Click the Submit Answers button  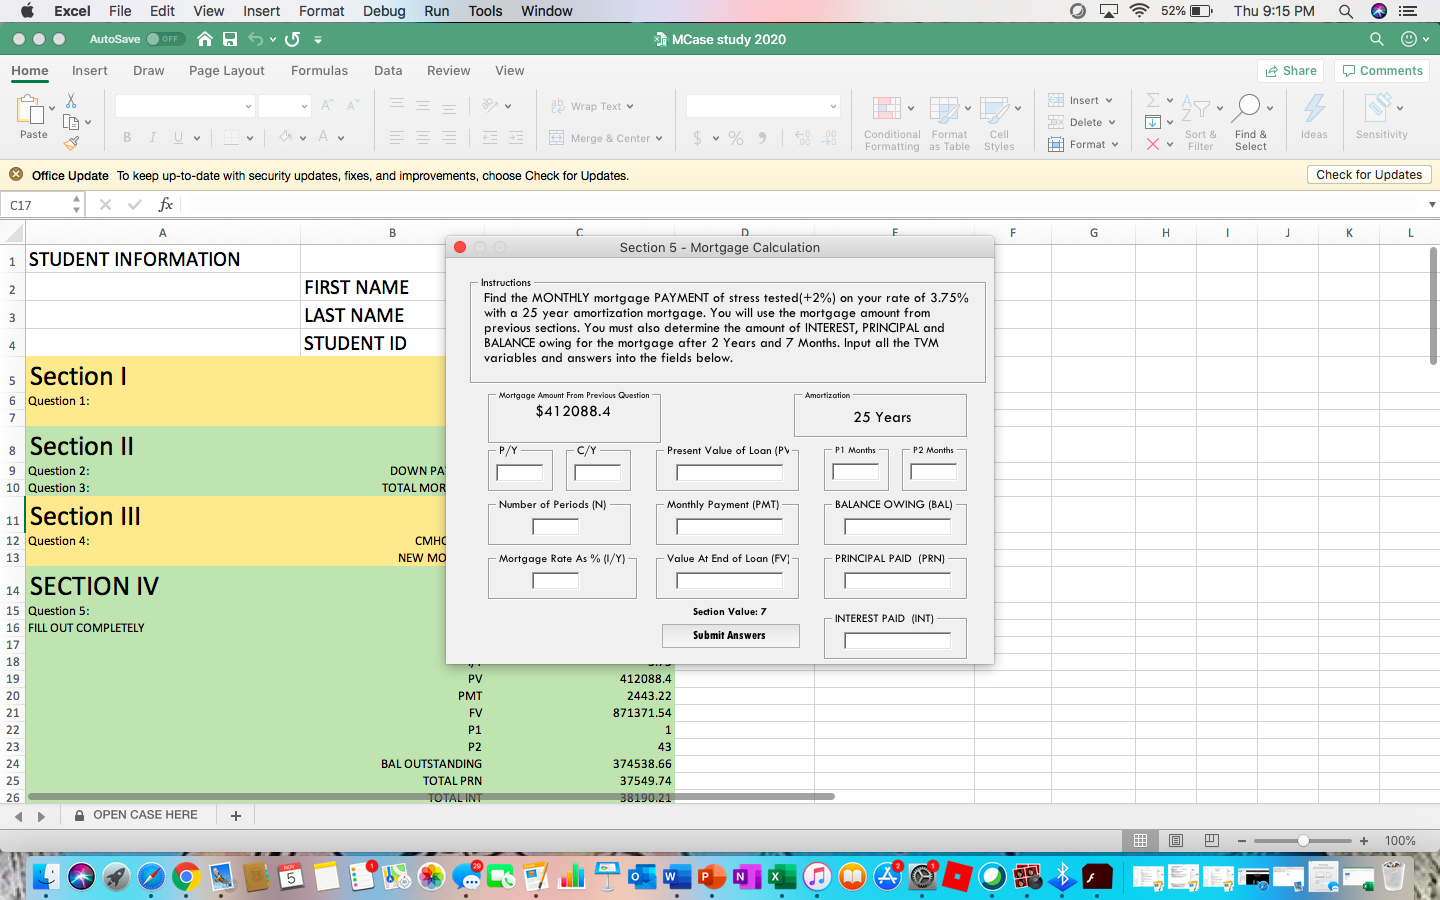(730, 636)
